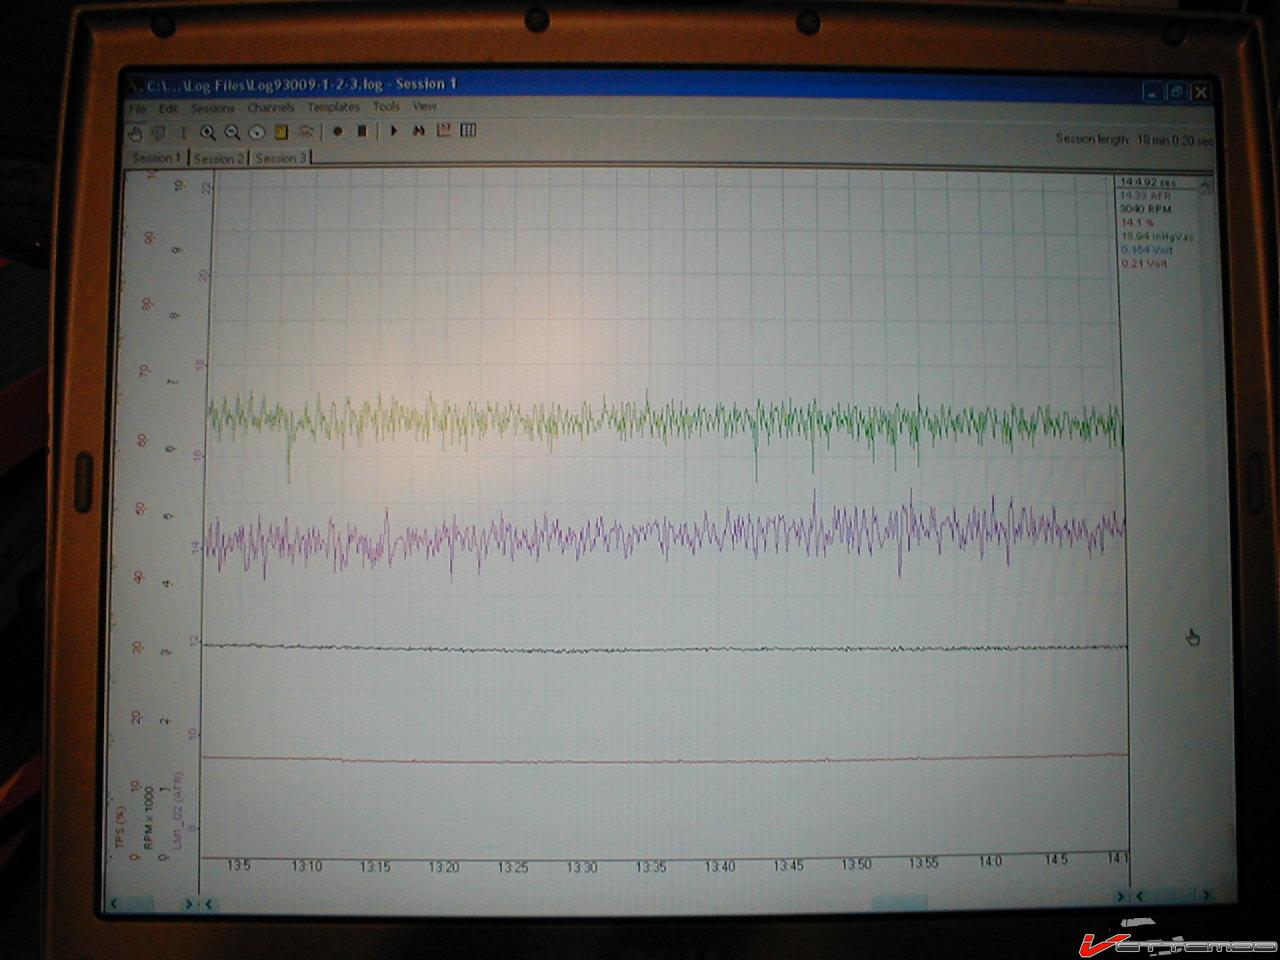Open the Sessions menu
This screenshot has height=960, width=1280.
point(212,108)
